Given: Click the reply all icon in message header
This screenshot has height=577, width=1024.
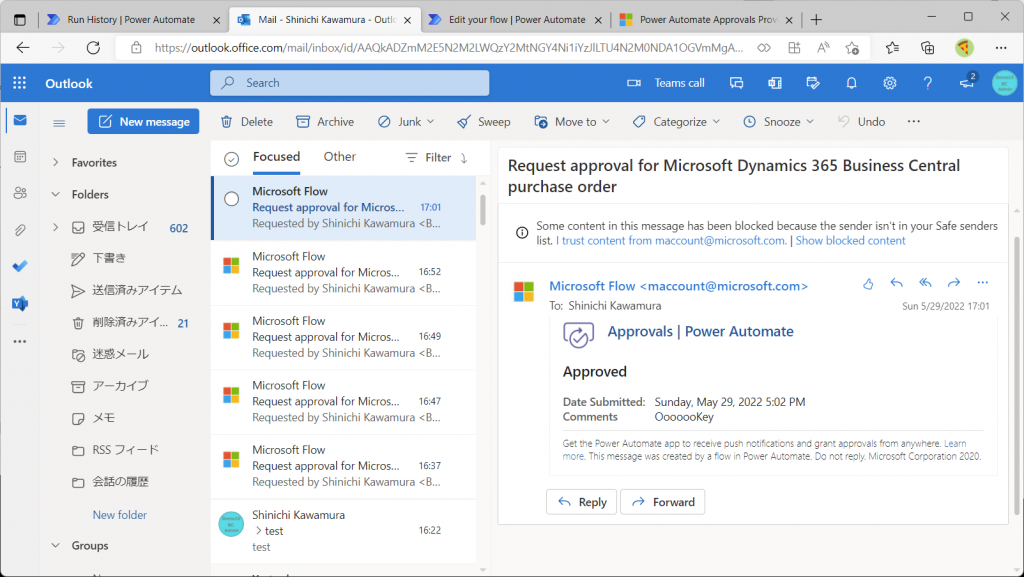Looking at the screenshot, I should point(925,283).
